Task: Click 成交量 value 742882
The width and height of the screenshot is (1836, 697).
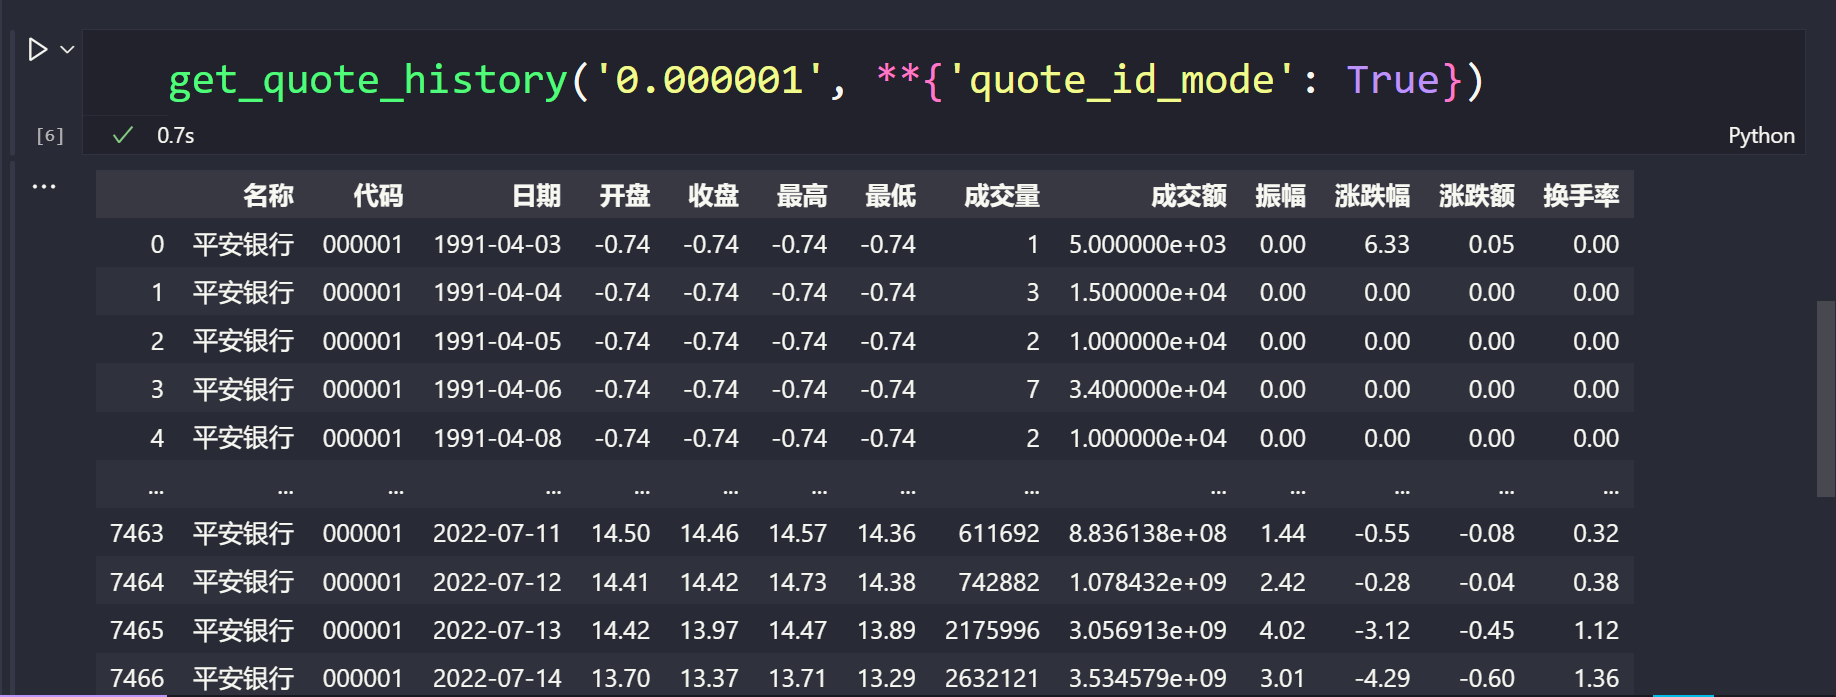Action: coord(999,583)
